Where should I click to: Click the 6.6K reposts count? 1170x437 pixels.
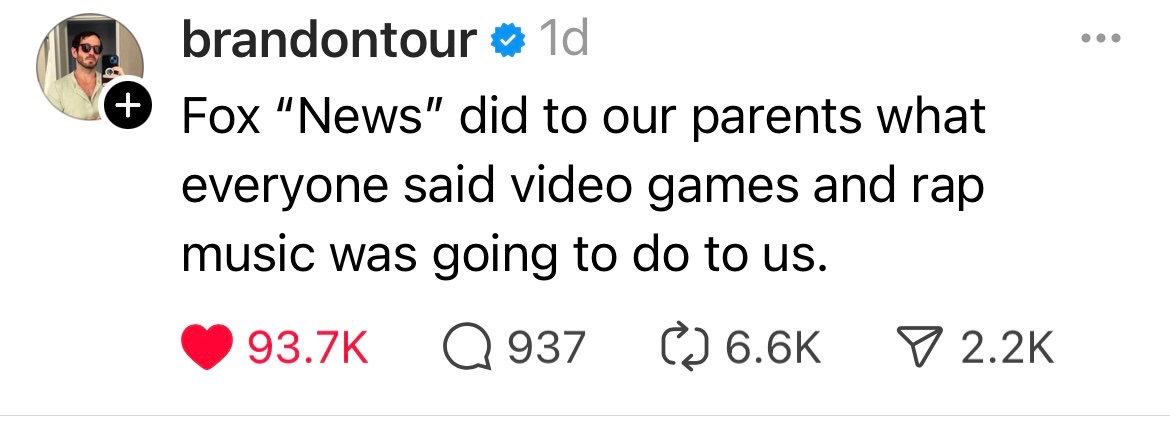tap(773, 348)
